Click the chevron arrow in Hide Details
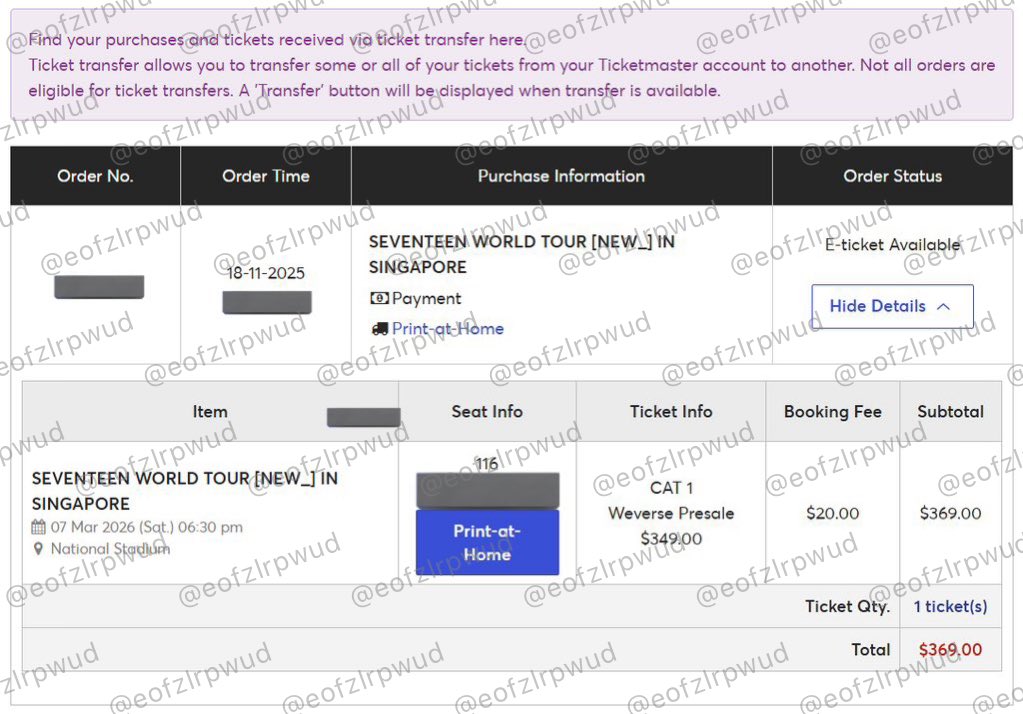The height and width of the screenshot is (714, 1023). click(943, 306)
